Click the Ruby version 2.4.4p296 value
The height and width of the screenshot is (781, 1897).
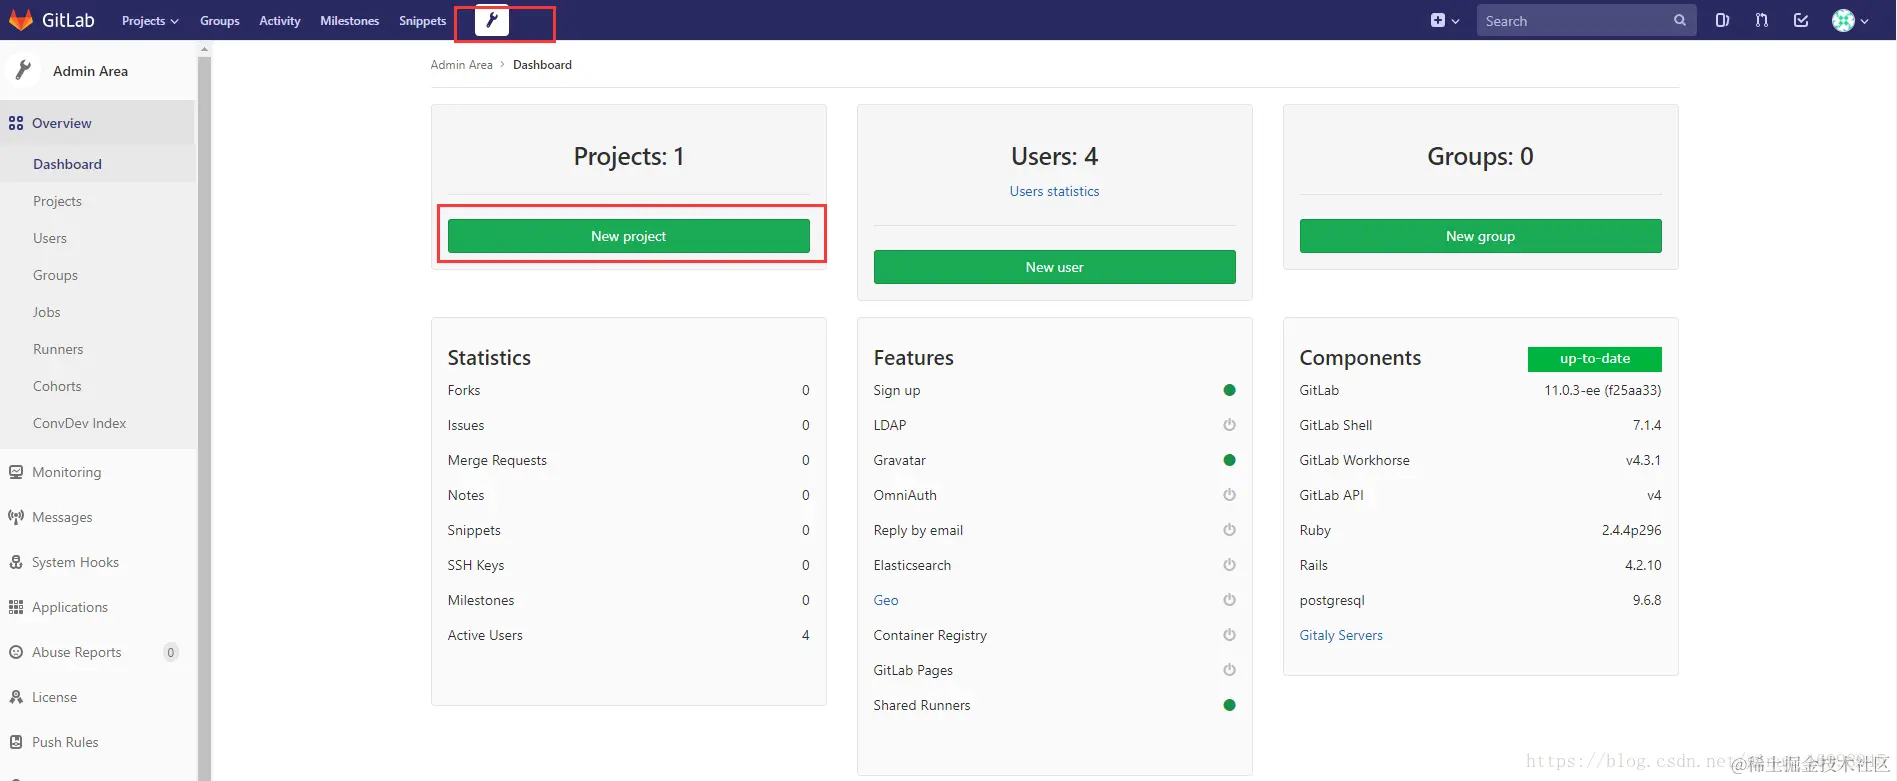1631,530
